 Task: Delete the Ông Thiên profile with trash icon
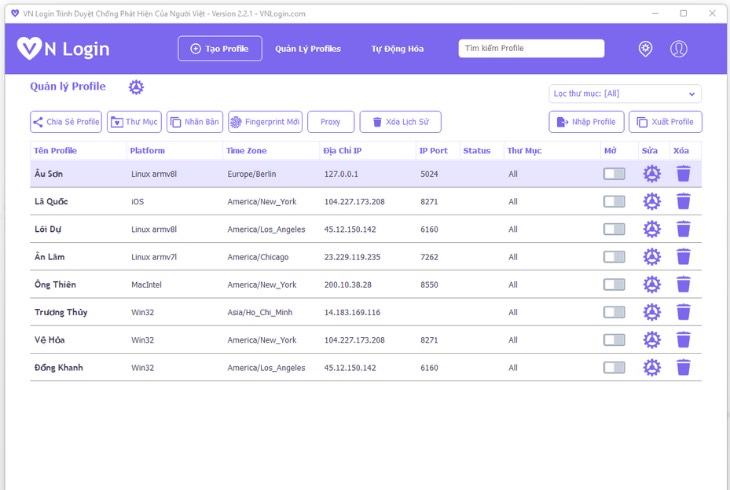coord(683,285)
